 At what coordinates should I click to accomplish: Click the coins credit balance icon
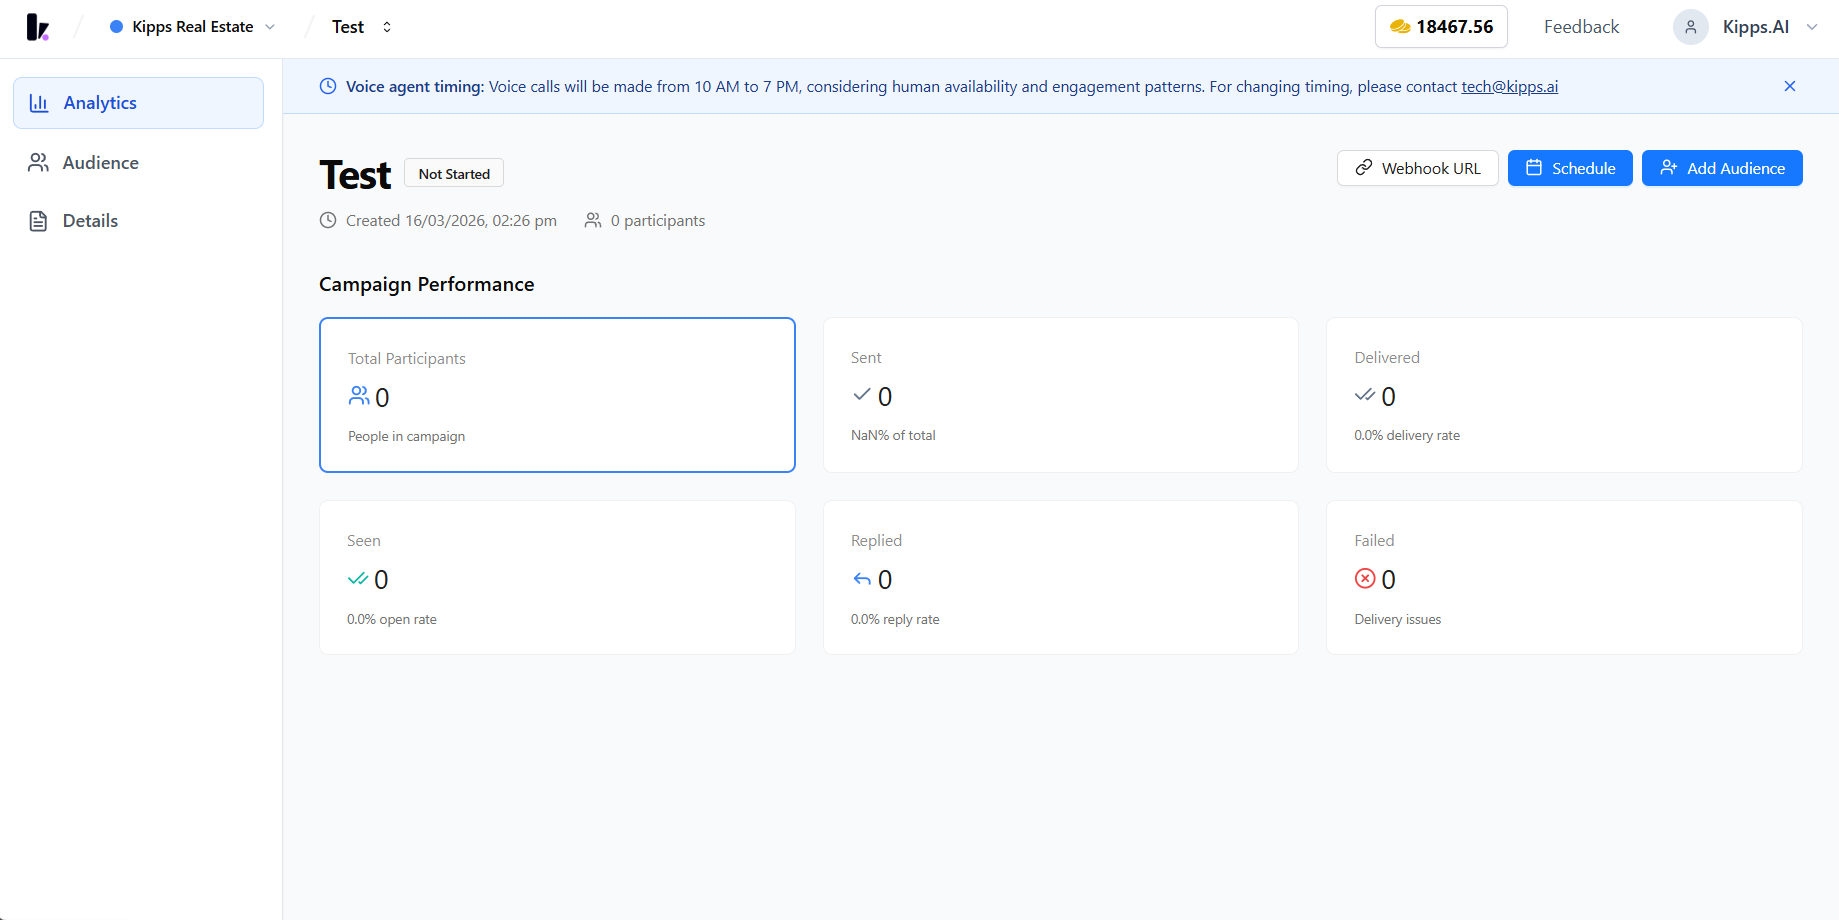(1400, 27)
